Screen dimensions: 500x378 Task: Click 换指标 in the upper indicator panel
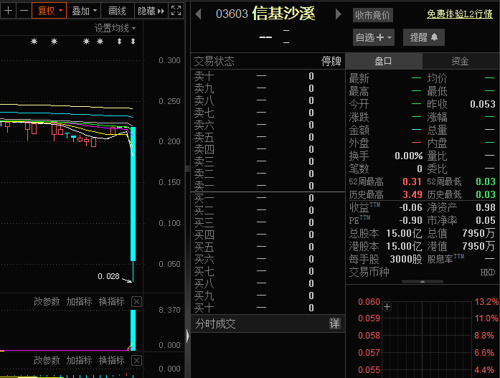pyautogui.click(x=111, y=302)
